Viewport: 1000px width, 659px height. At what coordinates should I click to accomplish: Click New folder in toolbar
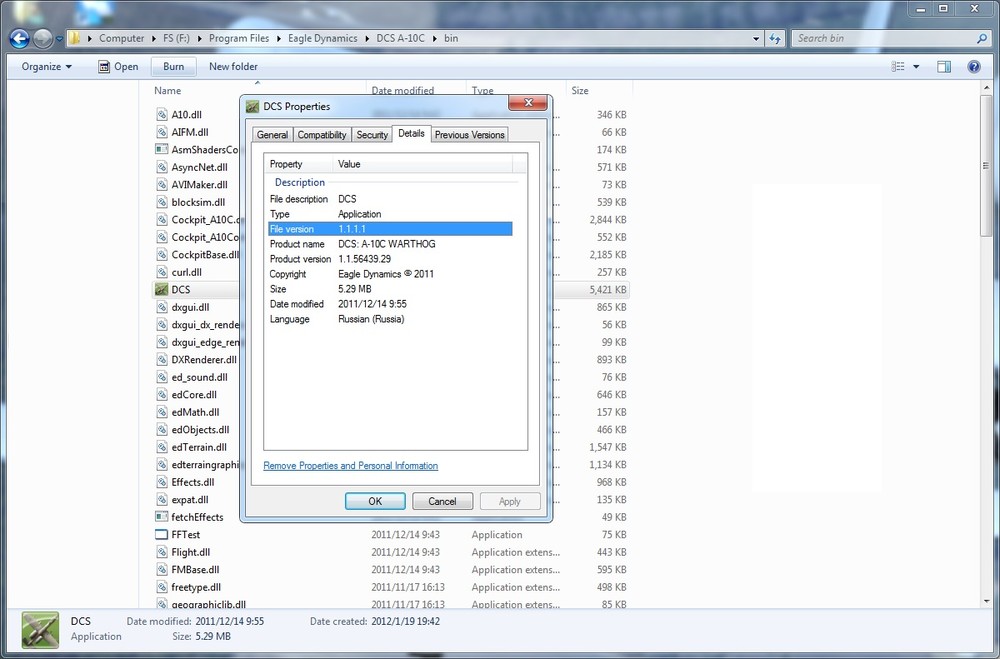click(x=233, y=66)
